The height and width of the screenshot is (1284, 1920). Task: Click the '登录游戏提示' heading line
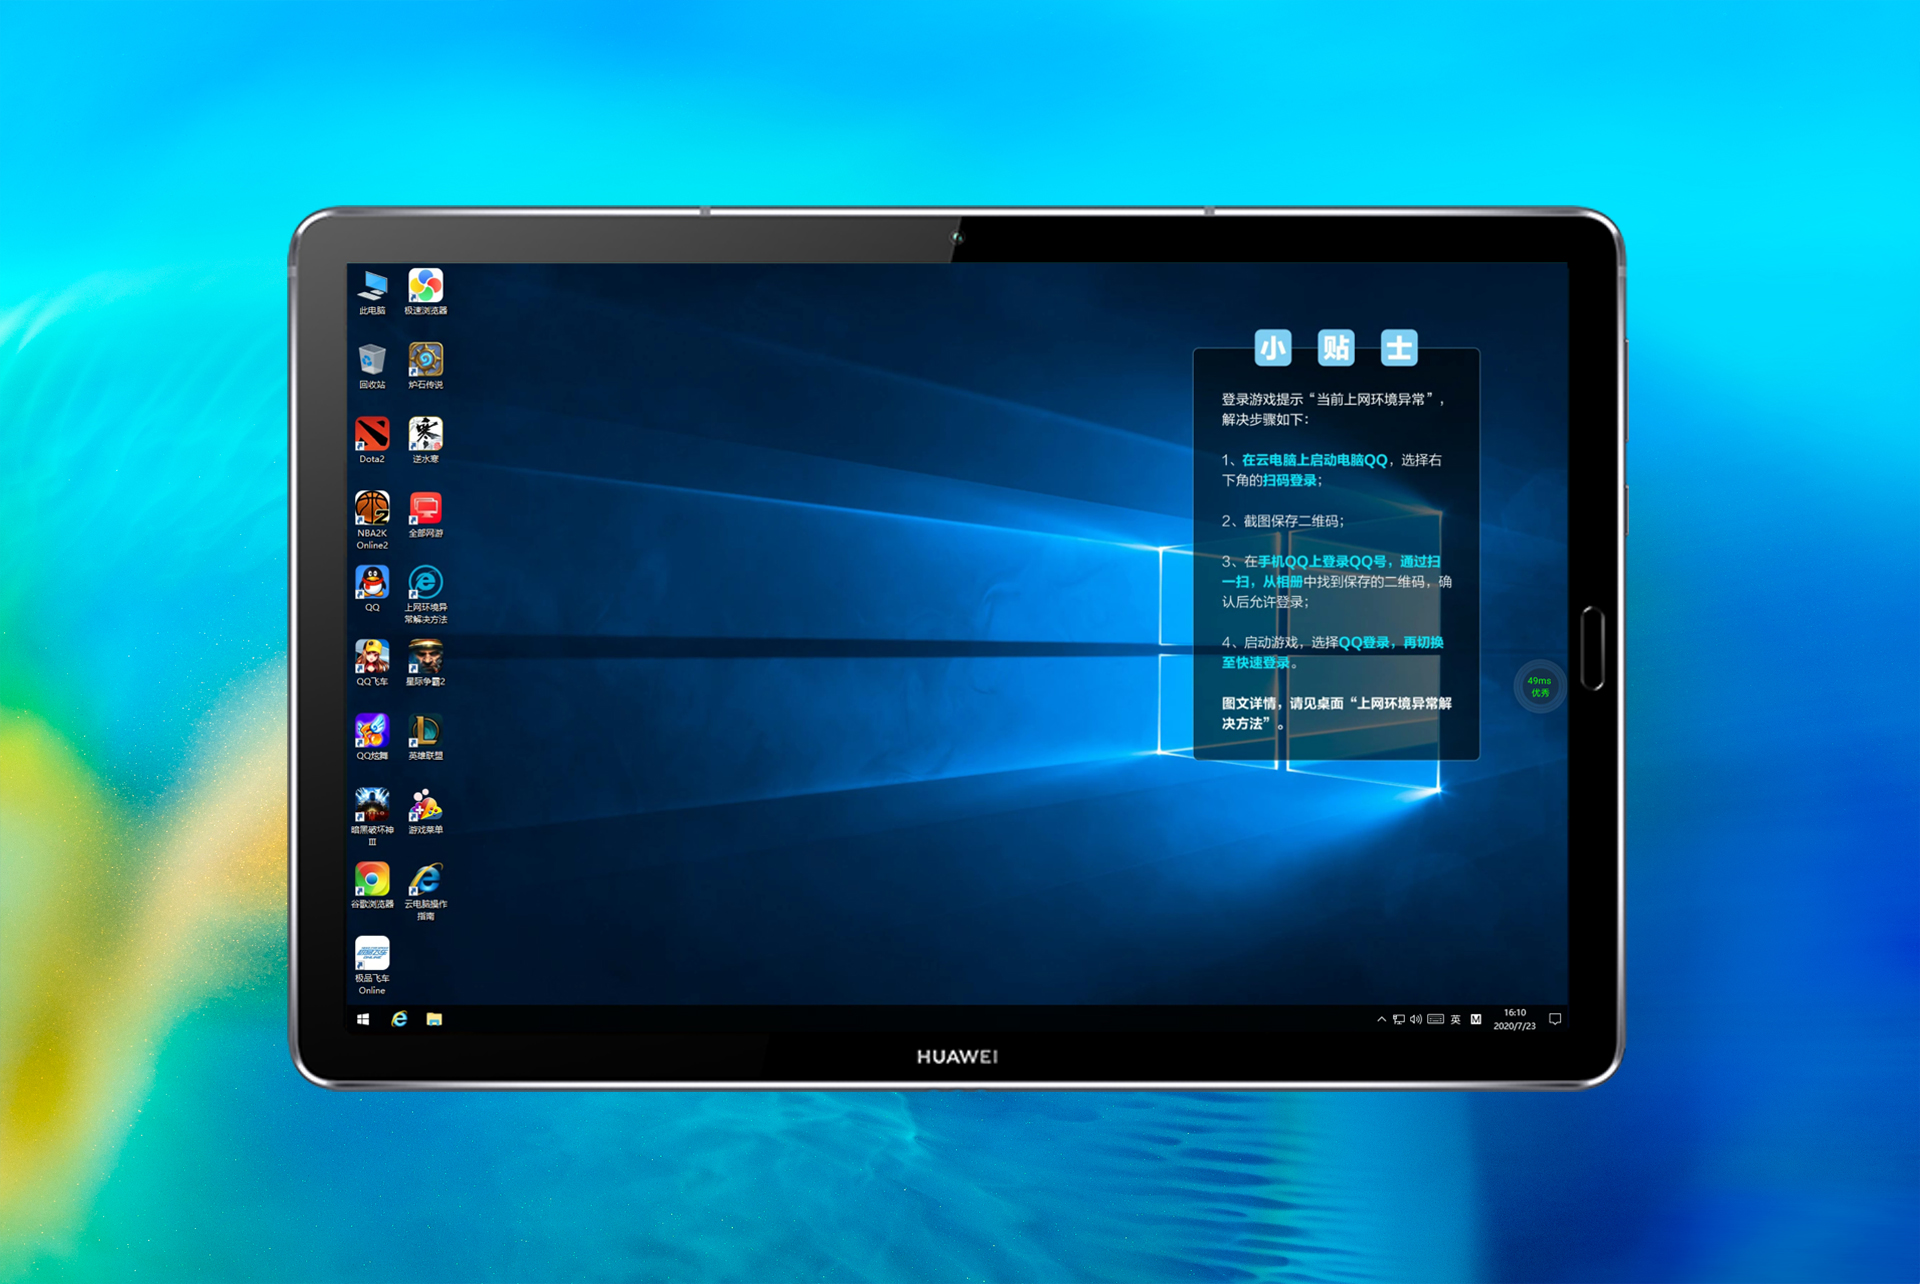click(1333, 399)
